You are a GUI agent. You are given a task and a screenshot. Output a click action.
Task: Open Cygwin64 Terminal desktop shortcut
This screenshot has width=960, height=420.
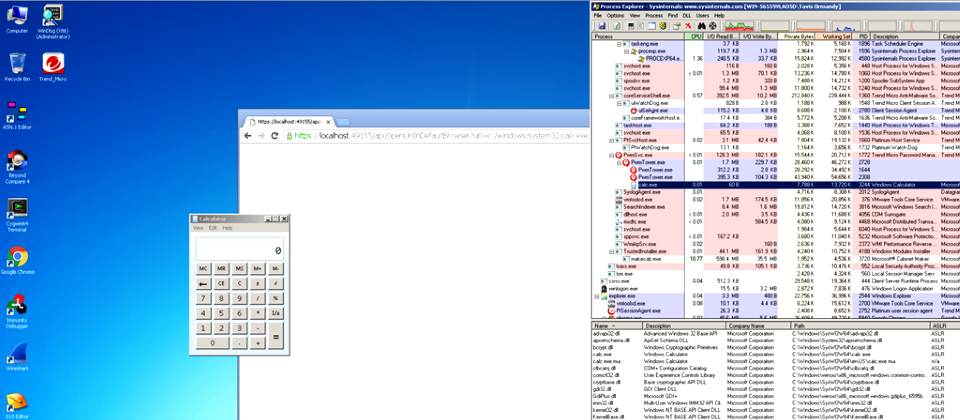click(x=17, y=209)
